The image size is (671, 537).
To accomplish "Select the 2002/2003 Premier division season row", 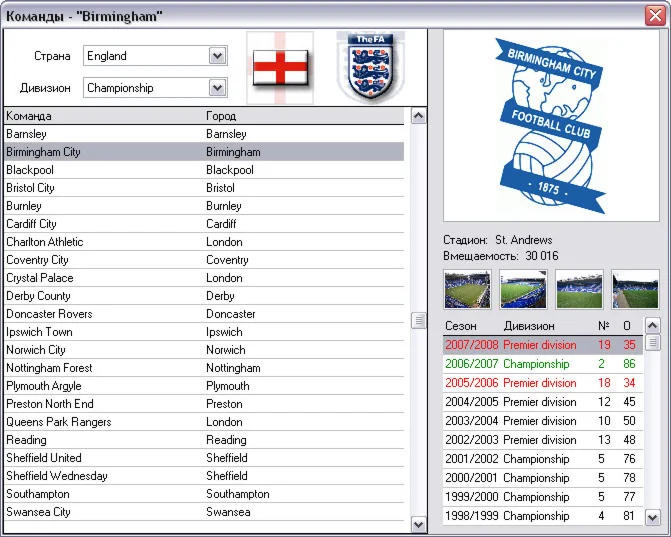I will coord(543,440).
